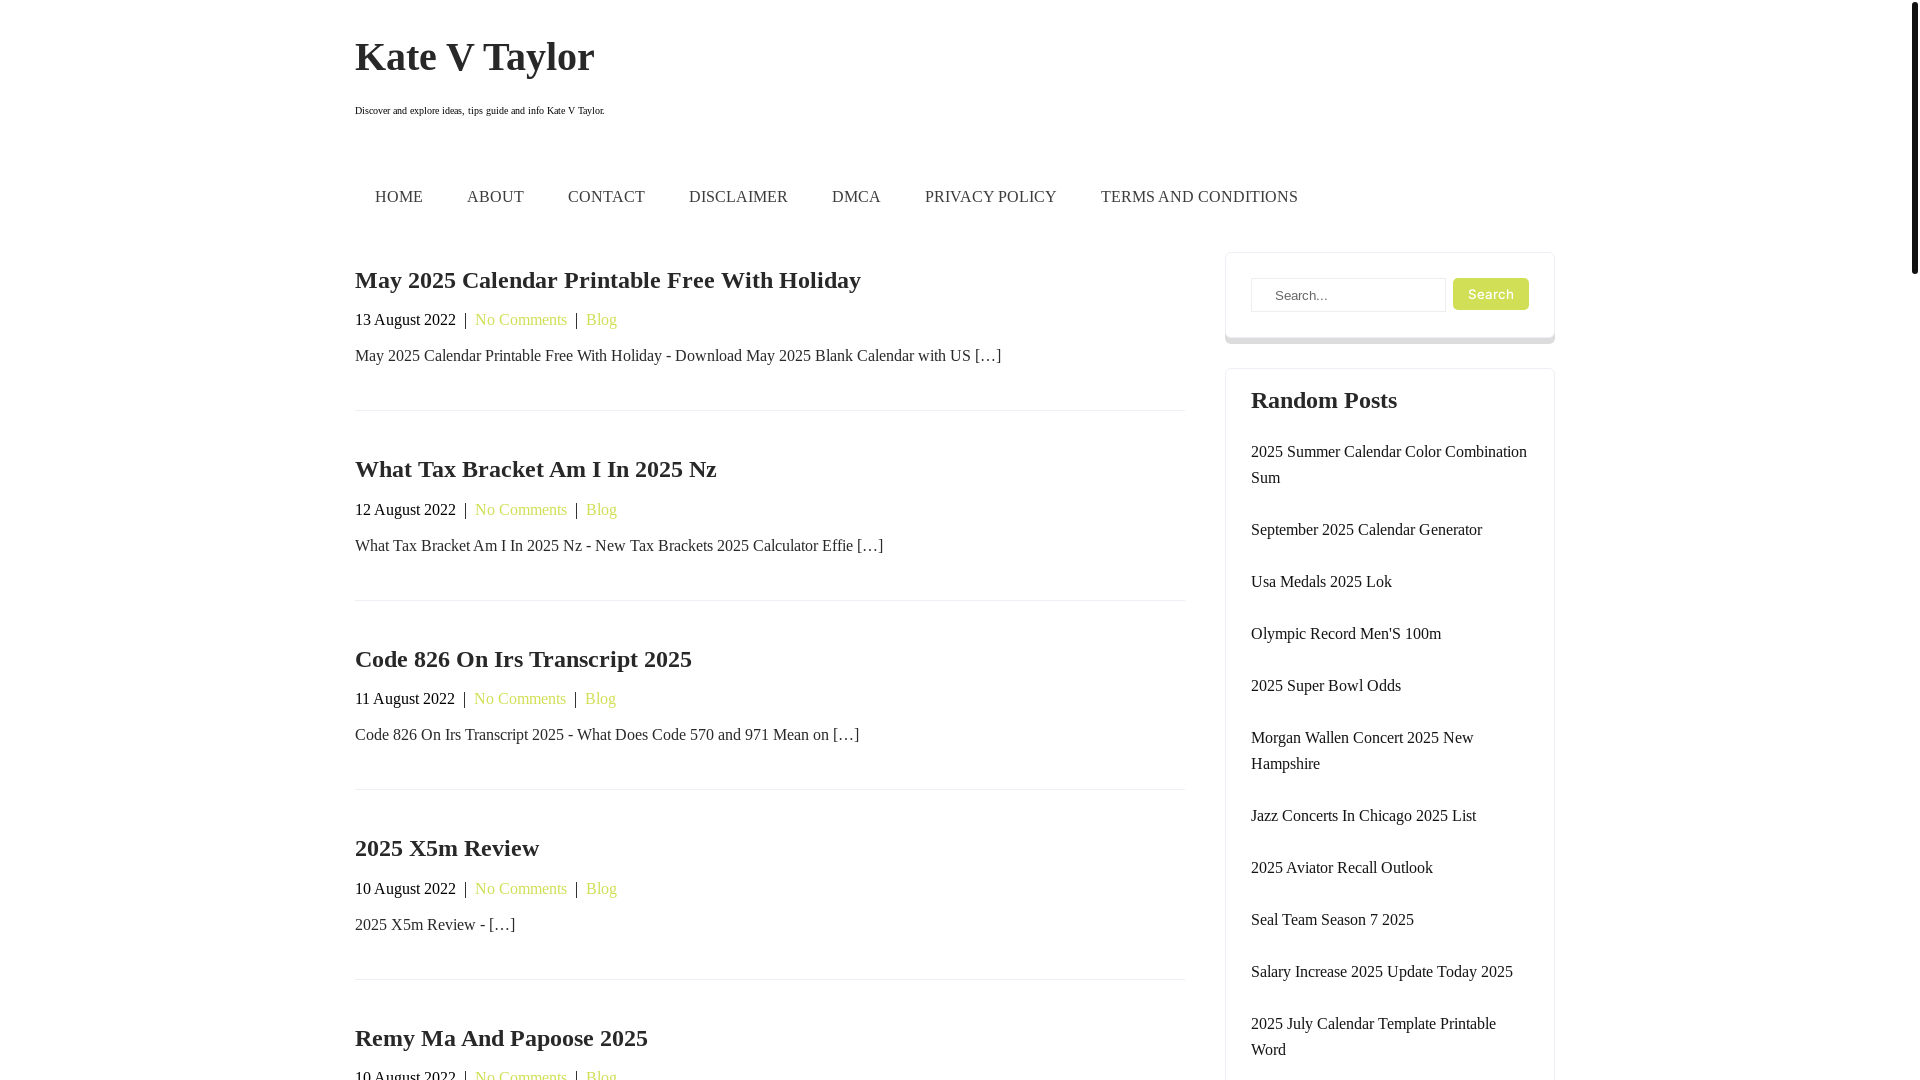1920x1080 pixels.
Task: Open the Kate V Taylor site title
Action: pos(474,57)
